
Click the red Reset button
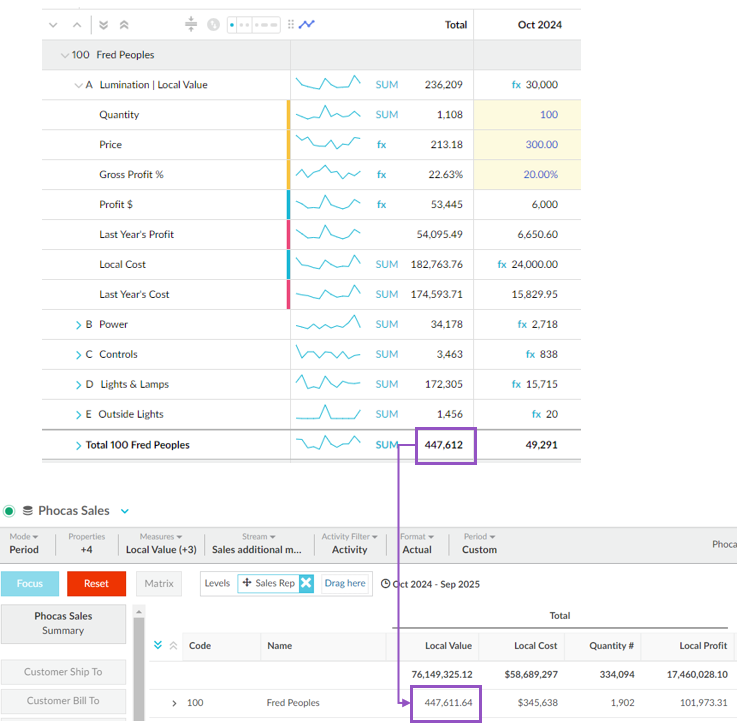(x=96, y=583)
